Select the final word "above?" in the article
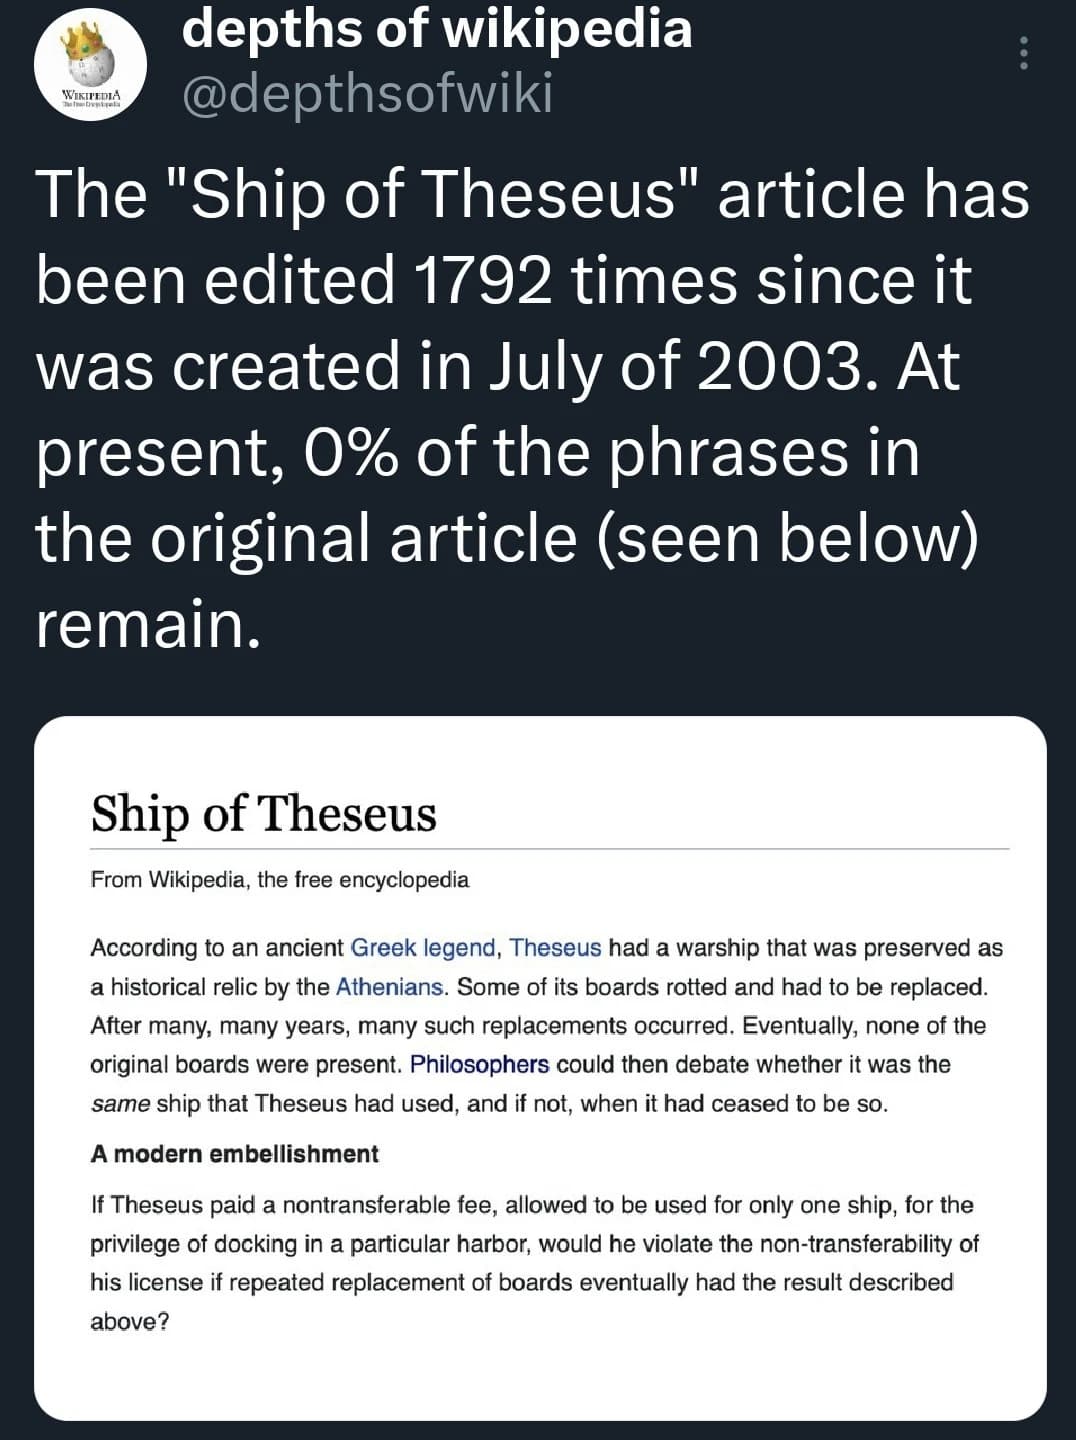The image size is (1076, 1440). [130, 1322]
